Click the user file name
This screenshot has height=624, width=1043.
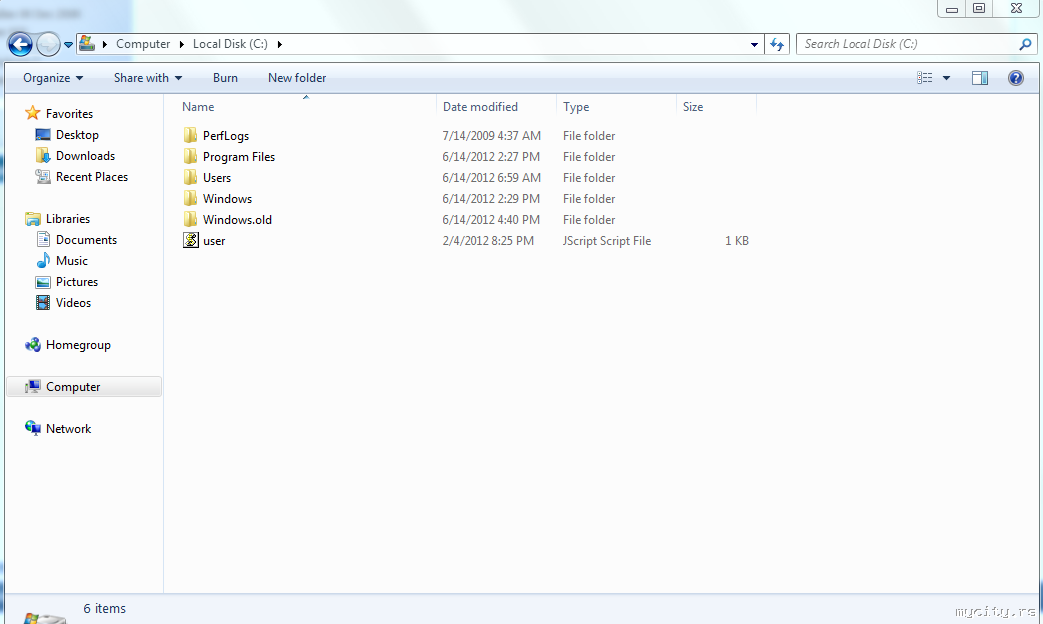coord(214,241)
